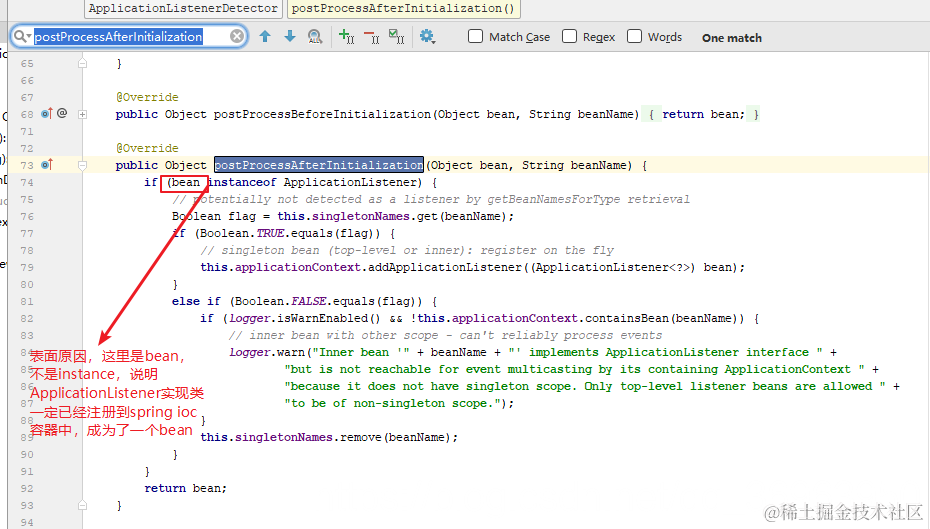
Task: Select ApplicationListenerDetector breadcrumb
Action: click(183, 8)
